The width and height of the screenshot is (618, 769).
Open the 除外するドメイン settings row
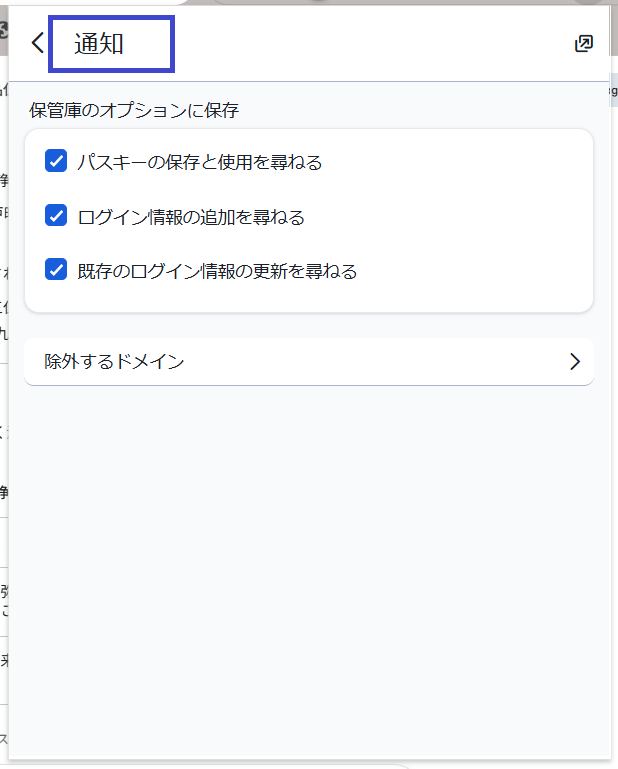pos(300,362)
